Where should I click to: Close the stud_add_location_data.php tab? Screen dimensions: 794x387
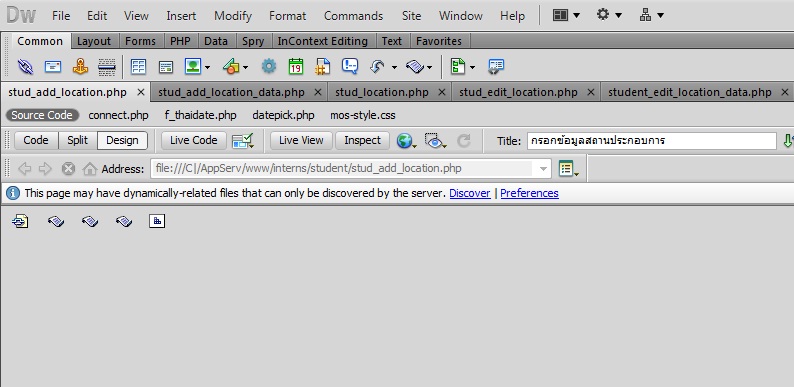click(x=317, y=92)
